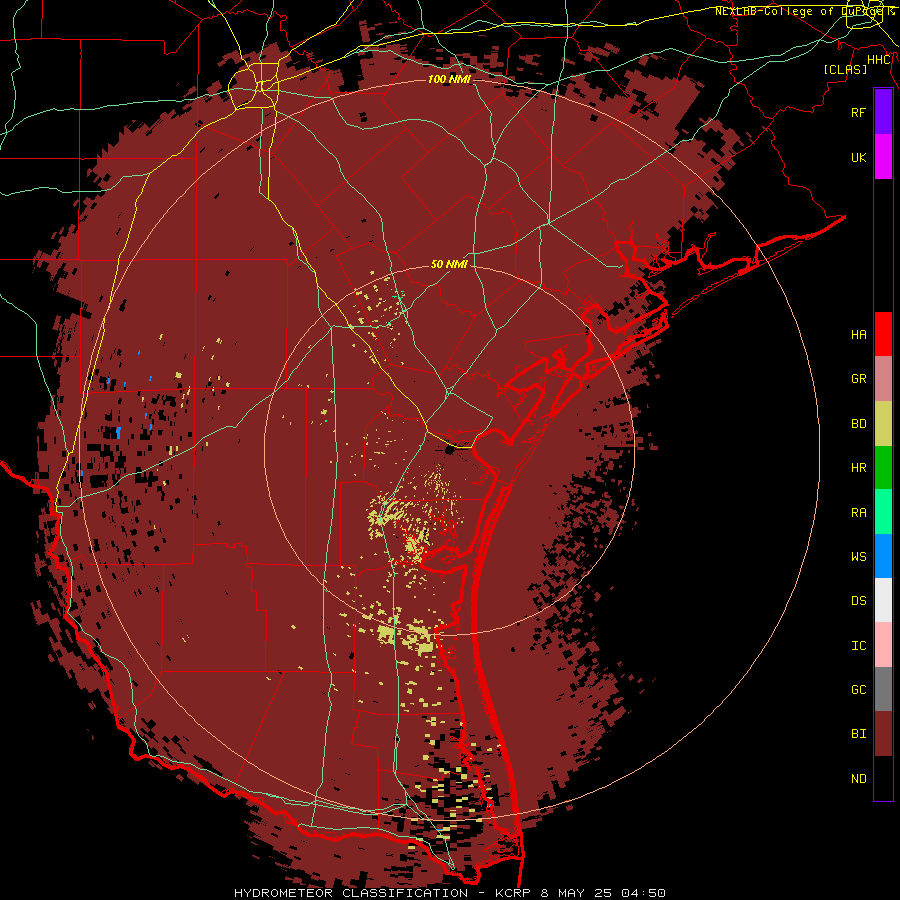Click the BI legend label
The image size is (900, 900).
point(858,734)
